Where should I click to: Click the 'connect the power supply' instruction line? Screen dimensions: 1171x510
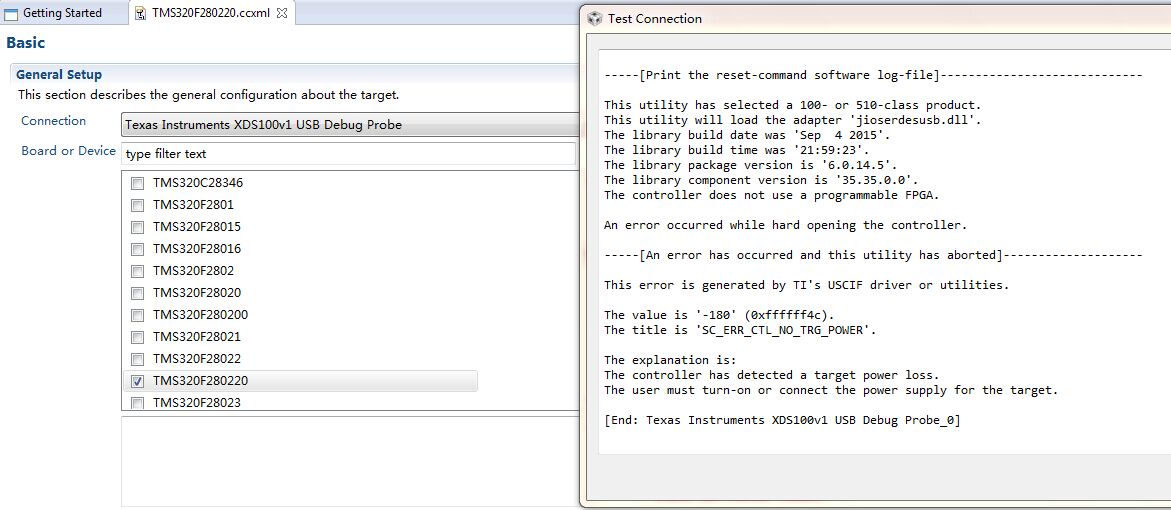(831, 390)
